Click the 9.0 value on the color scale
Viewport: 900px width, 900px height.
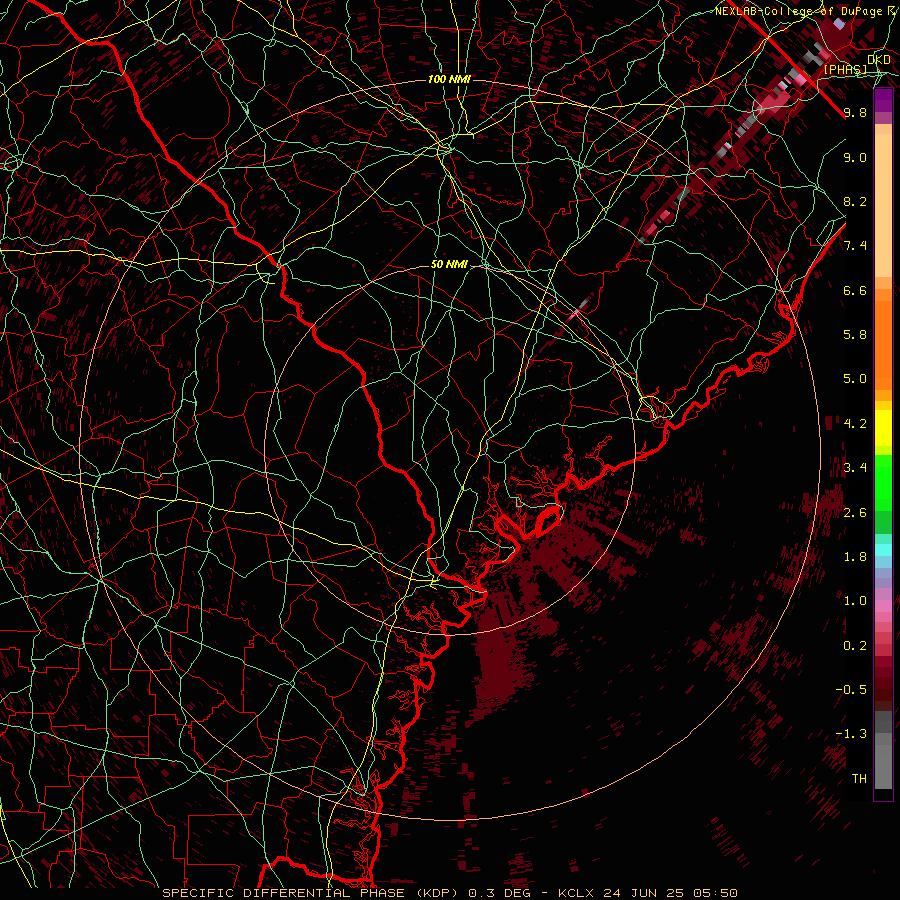855,157
